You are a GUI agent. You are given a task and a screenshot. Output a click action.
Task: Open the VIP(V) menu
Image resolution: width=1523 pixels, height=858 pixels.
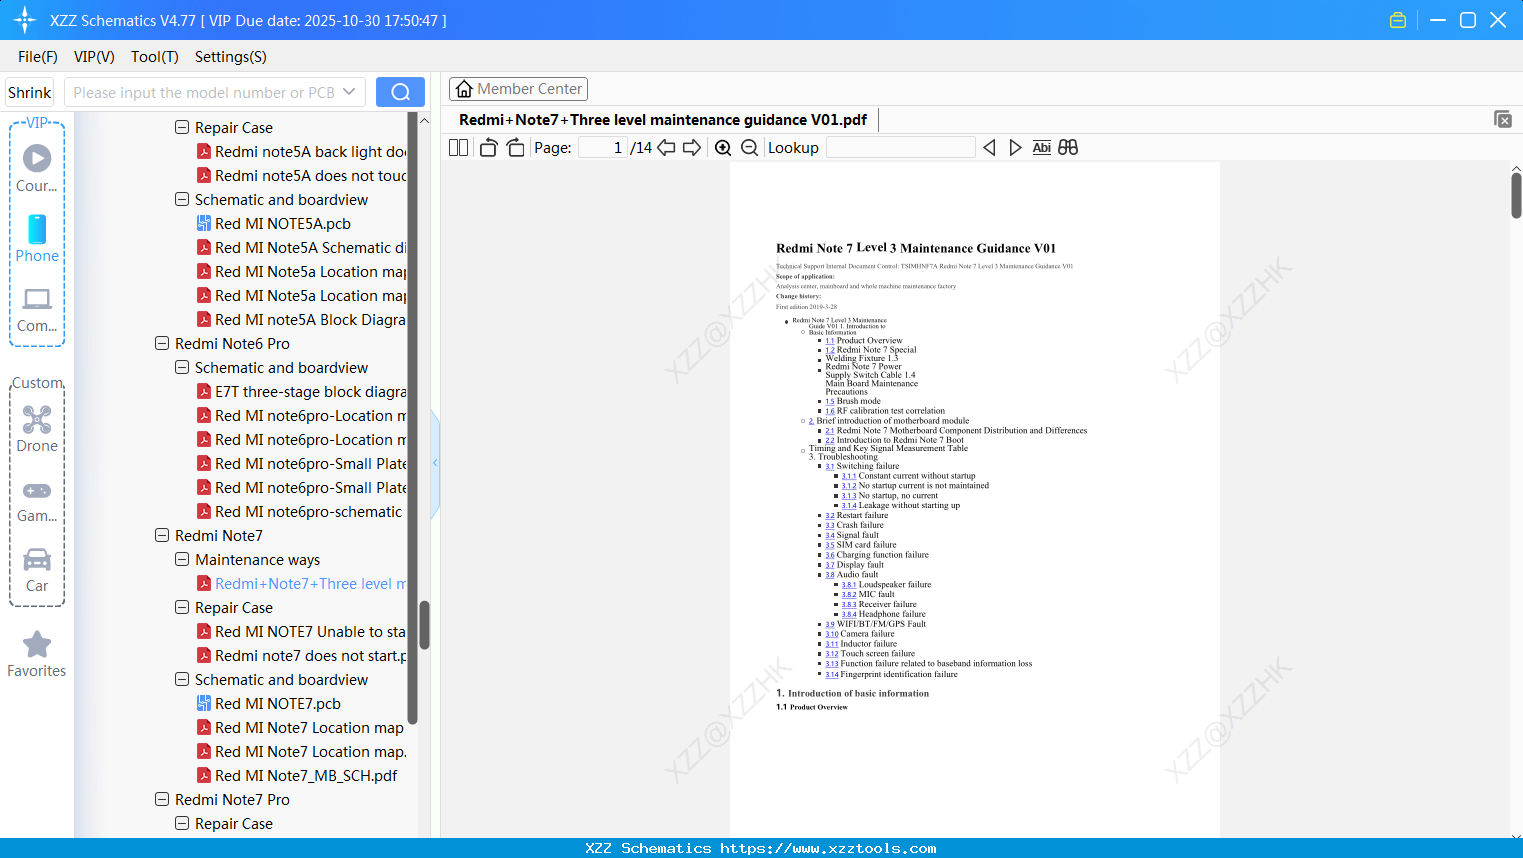pos(94,57)
